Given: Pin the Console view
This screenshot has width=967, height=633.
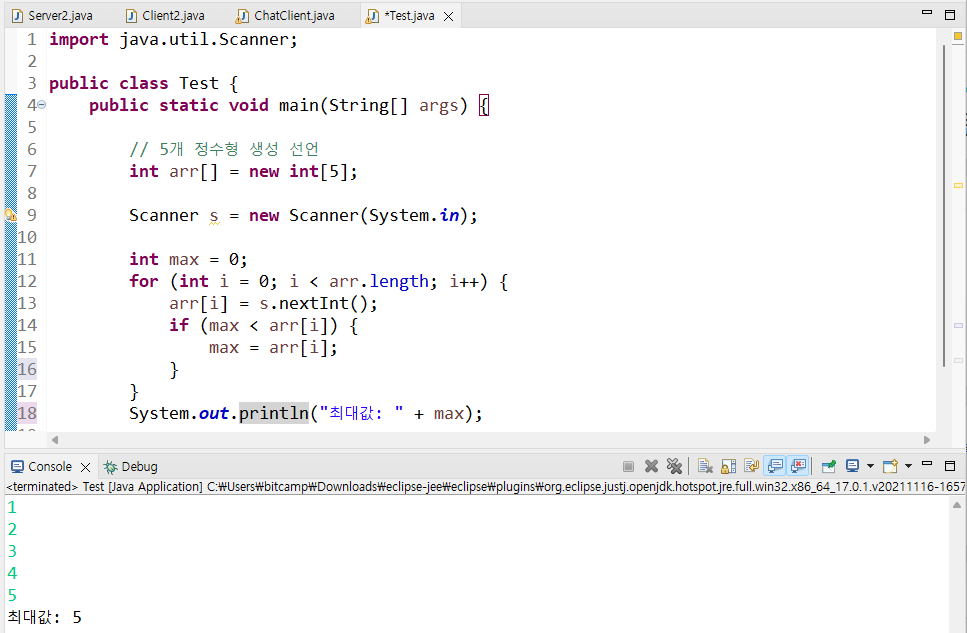Looking at the screenshot, I should (x=829, y=466).
